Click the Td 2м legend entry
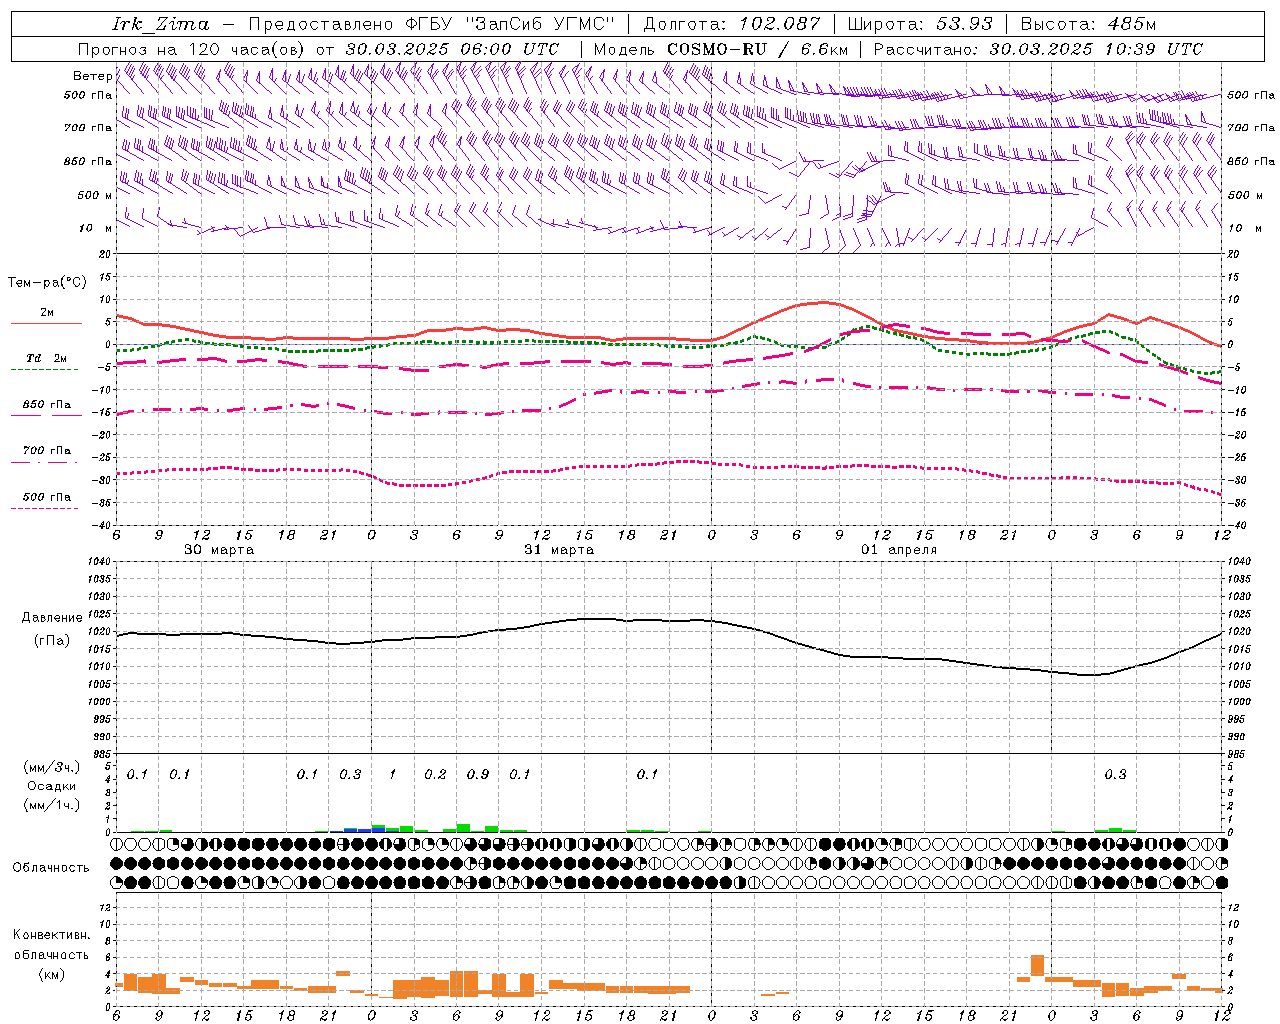Screen dimensions: 1280x1024 (46, 358)
